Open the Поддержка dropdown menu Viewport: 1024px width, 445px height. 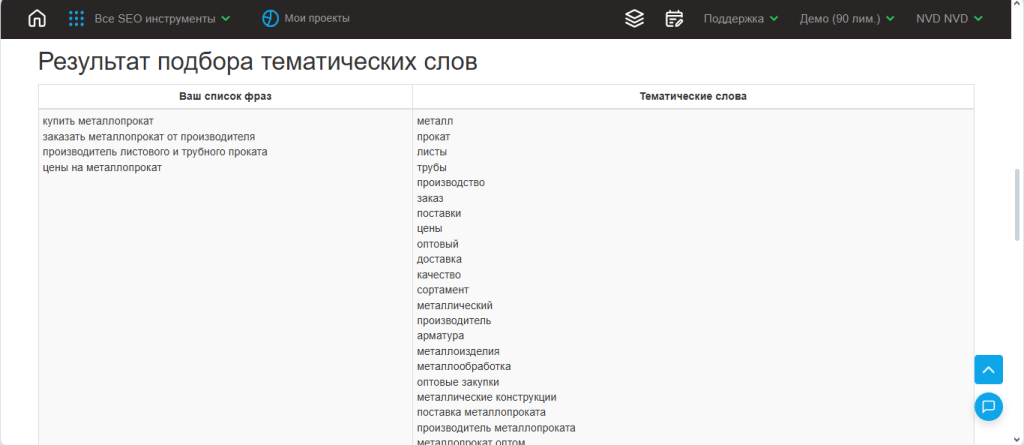pyautogui.click(x=740, y=19)
